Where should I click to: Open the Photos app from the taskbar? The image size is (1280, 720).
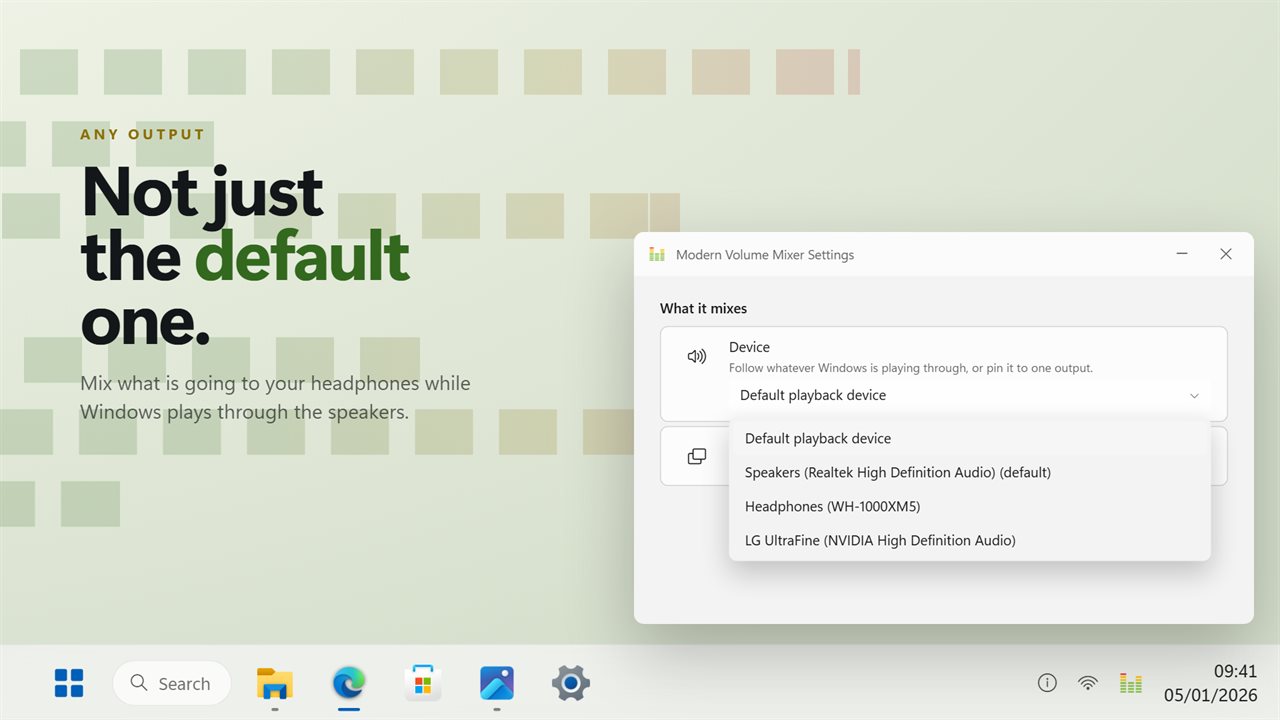(x=497, y=683)
